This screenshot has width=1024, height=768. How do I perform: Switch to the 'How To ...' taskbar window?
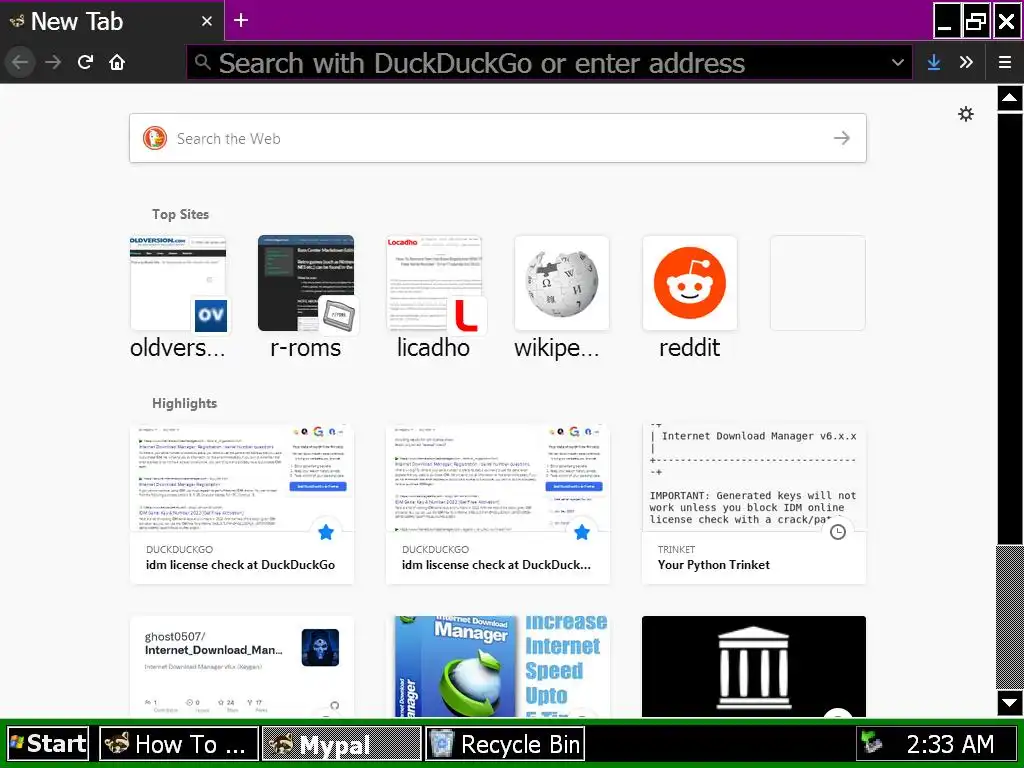point(179,744)
